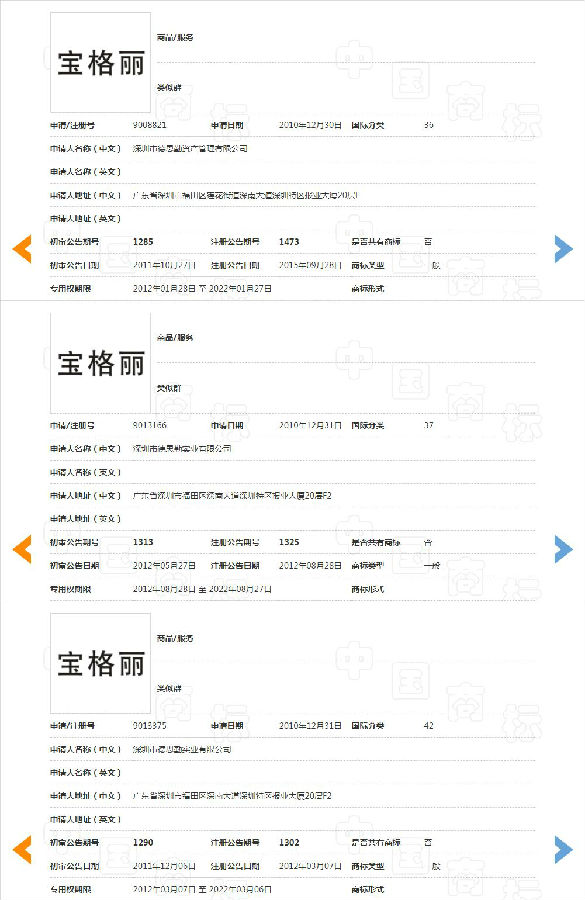Viewport: 585px width, 900px height.
Task: Click international class value 42
Action: pyautogui.click(x=428, y=726)
